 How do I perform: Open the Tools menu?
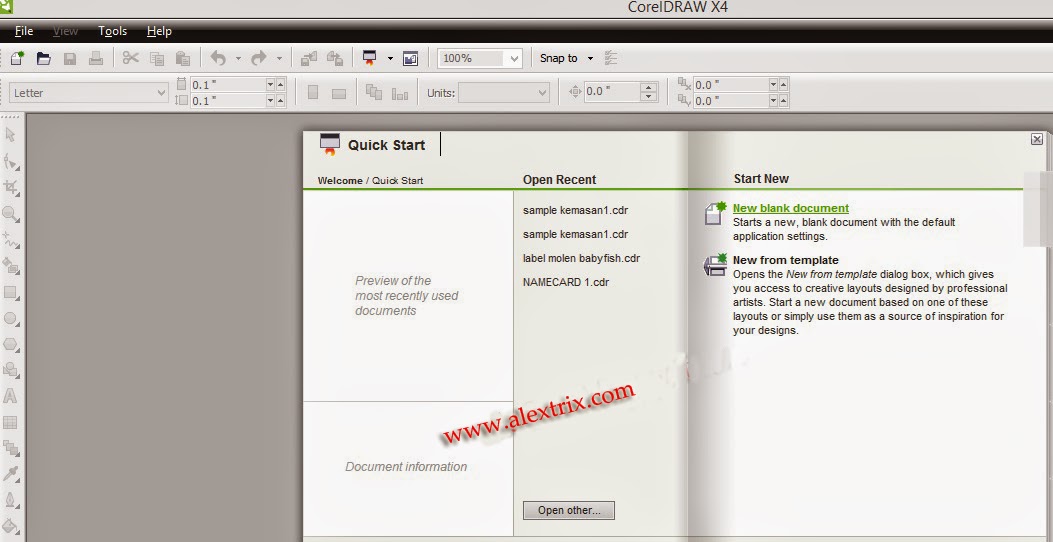(x=112, y=31)
